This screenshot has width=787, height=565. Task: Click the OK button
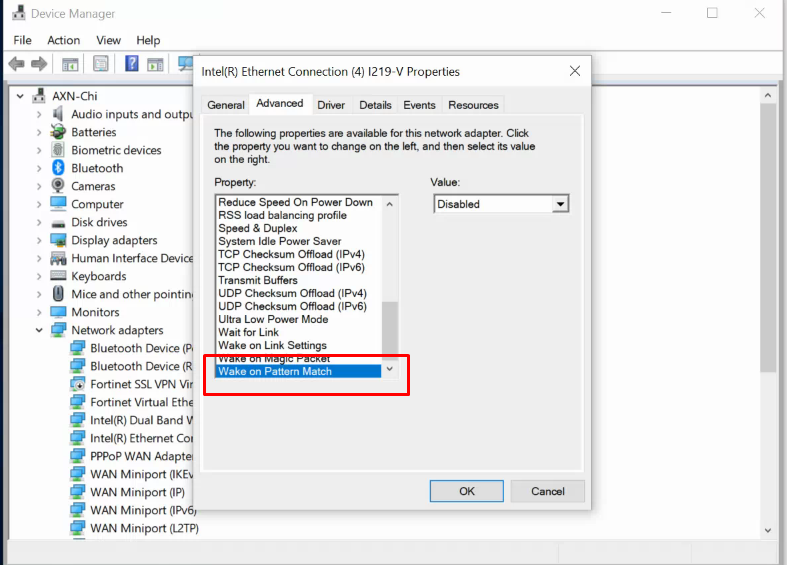(x=467, y=491)
